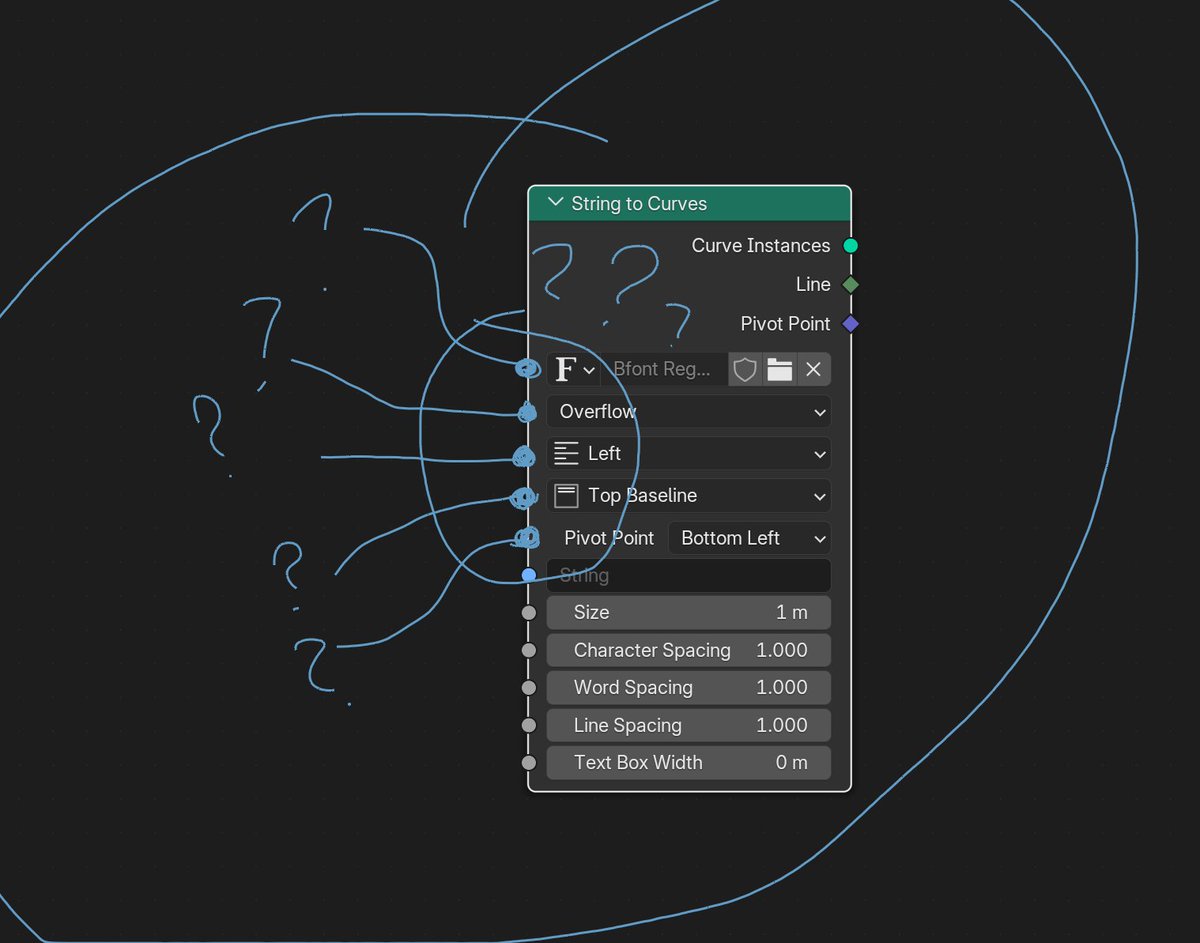Click the Pivot Point label next to Bottom Left

tap(609, 537)
